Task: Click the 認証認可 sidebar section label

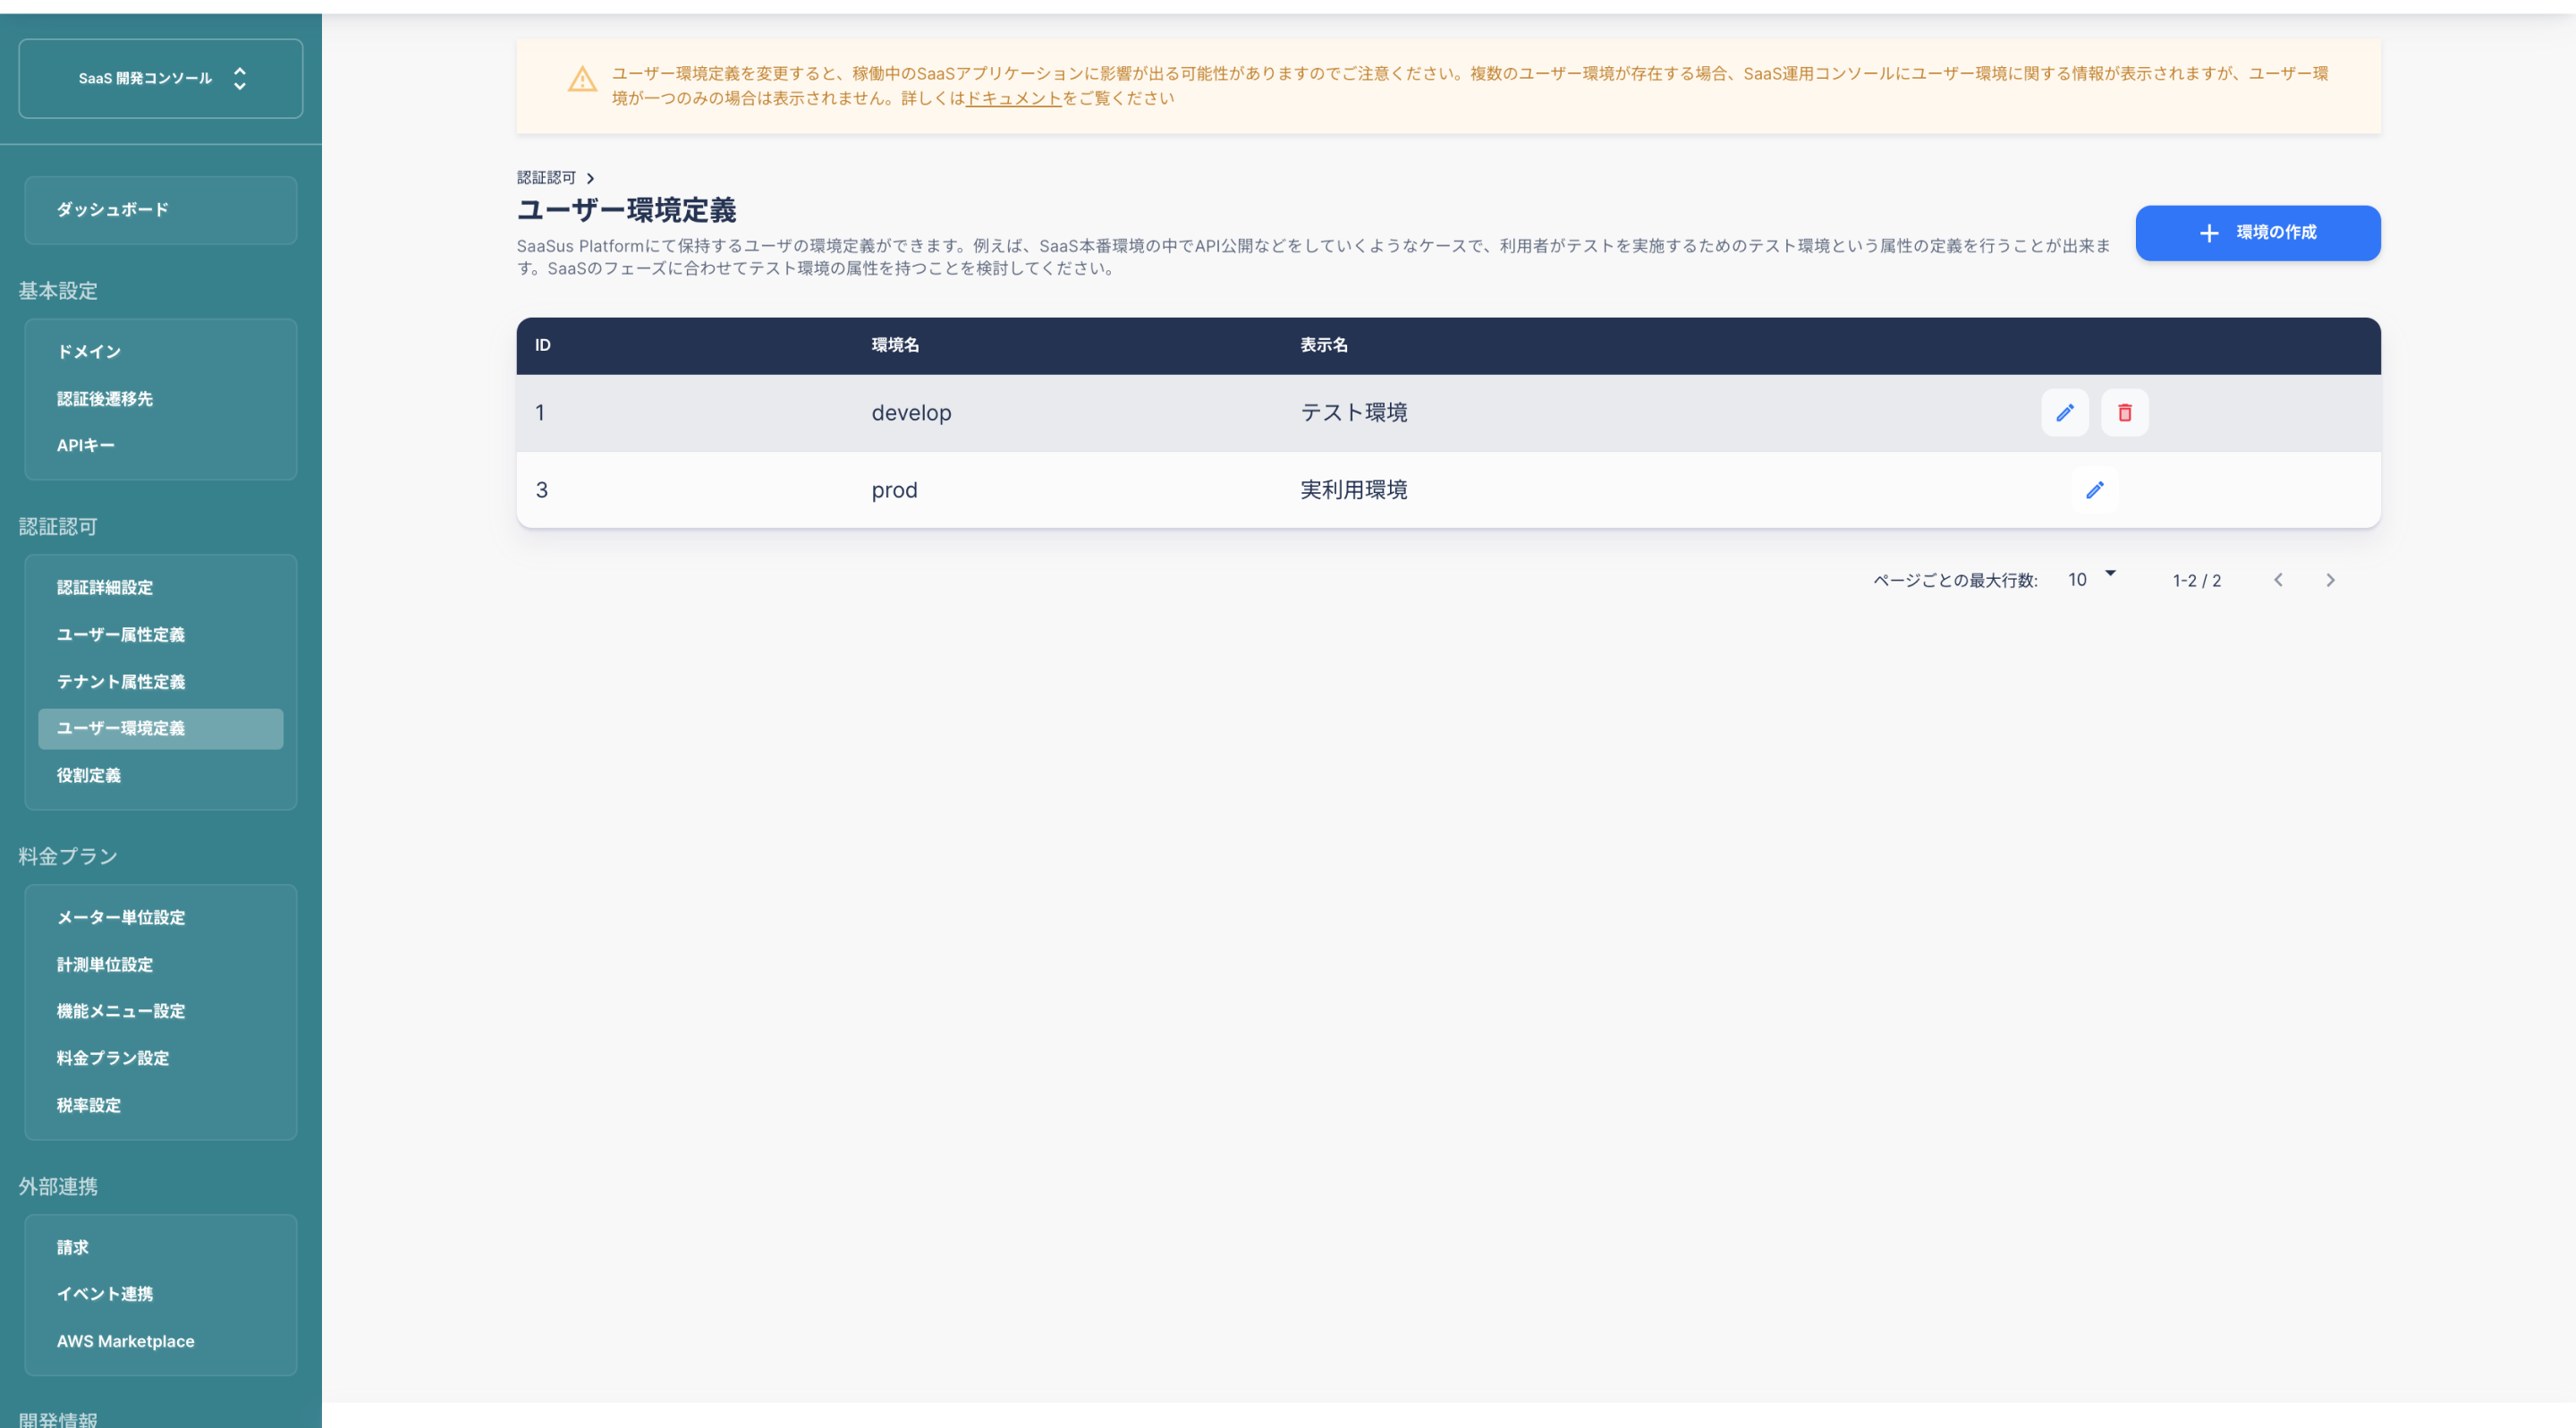Action: 58,527
